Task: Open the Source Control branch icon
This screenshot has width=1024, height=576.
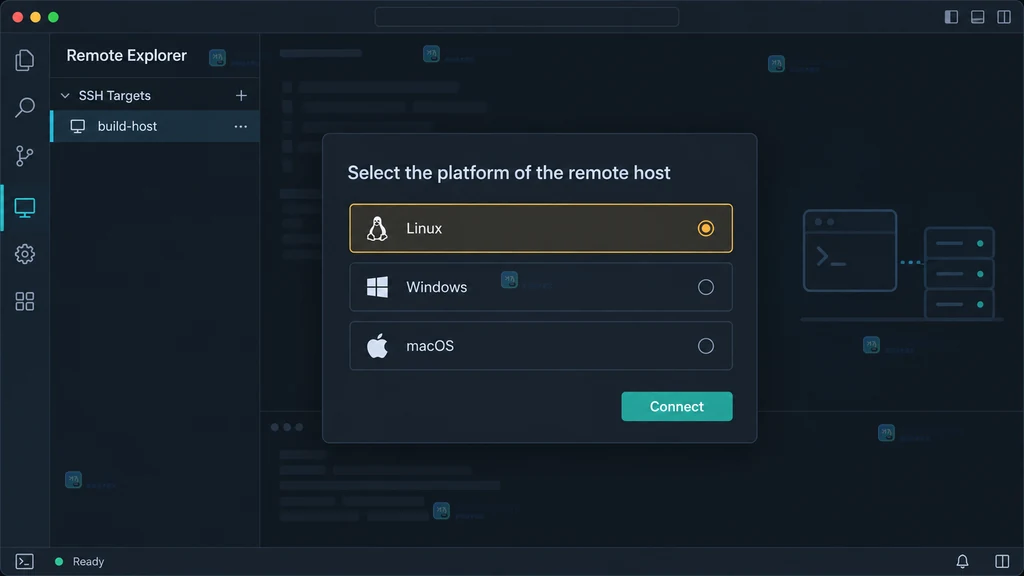Action: pos(25,155)
